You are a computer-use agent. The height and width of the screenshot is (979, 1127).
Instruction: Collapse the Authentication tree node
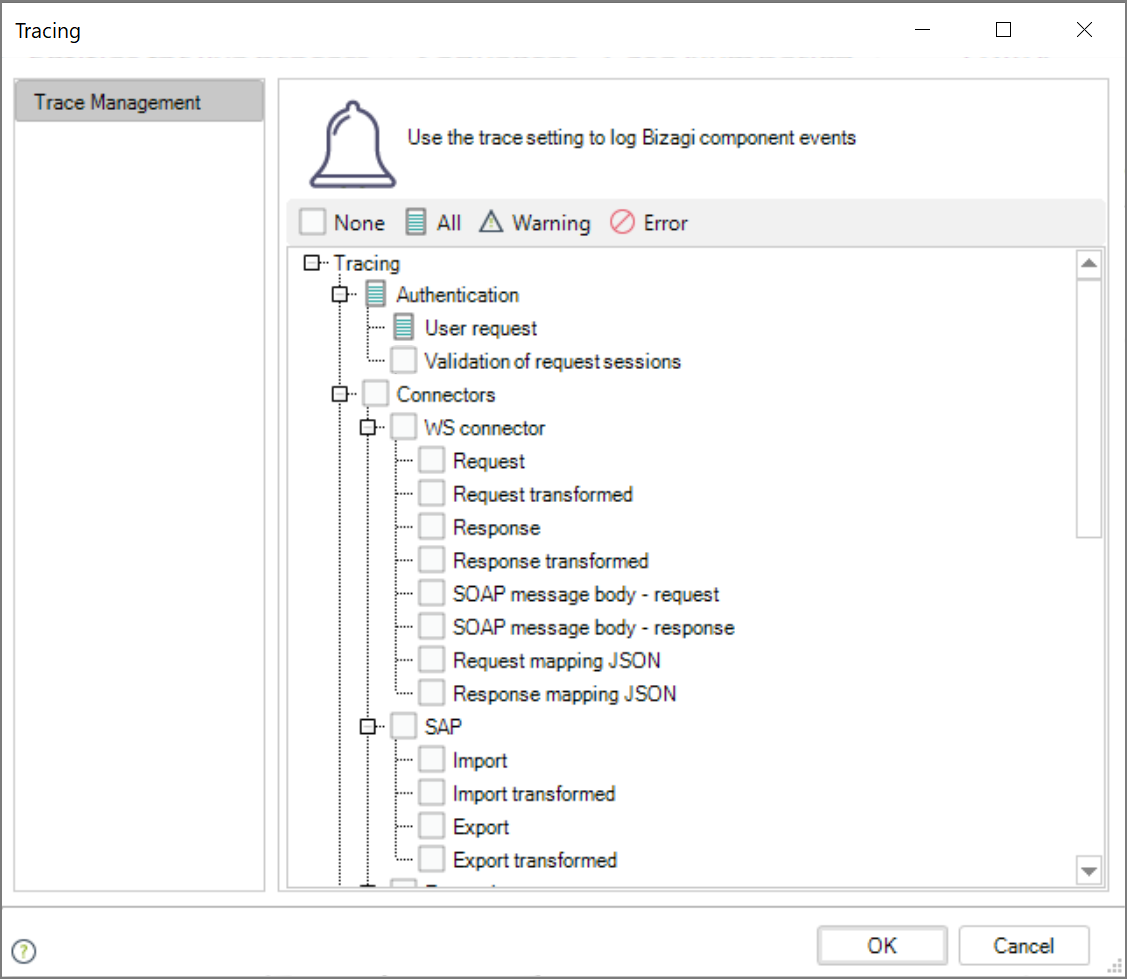(339, 294)
